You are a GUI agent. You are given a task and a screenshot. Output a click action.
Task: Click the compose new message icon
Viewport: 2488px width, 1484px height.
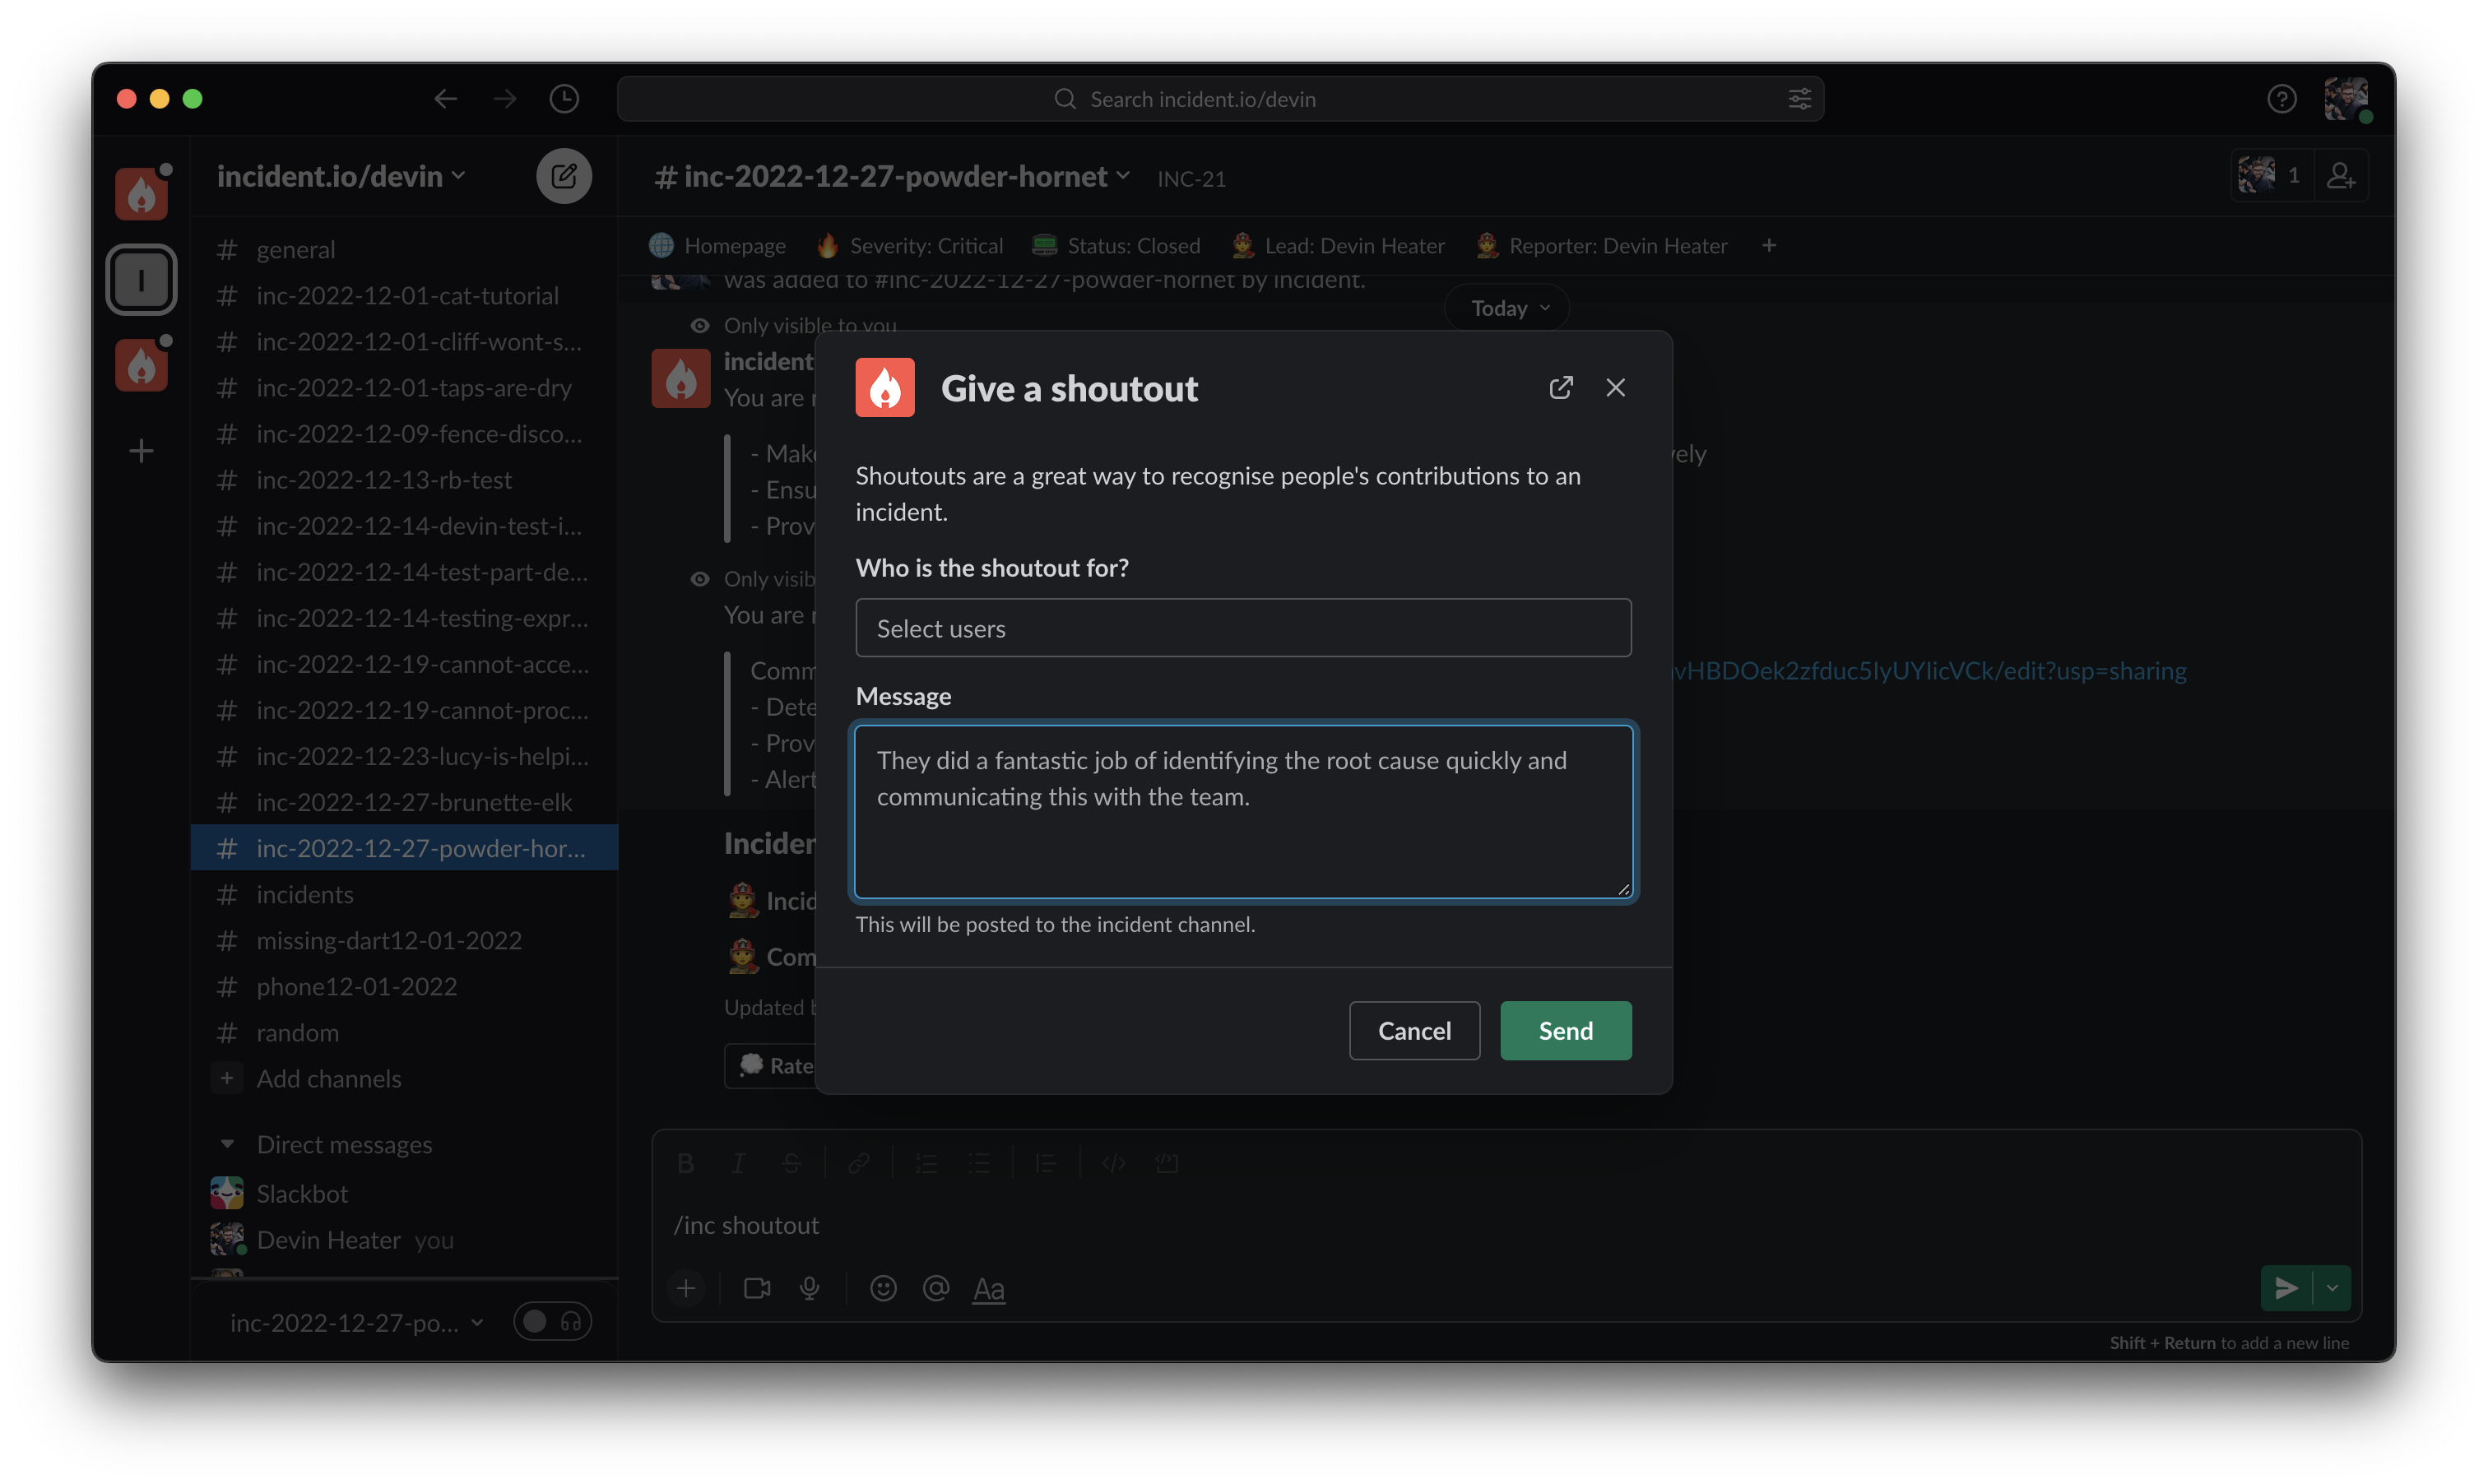click(x=564, y=176)
